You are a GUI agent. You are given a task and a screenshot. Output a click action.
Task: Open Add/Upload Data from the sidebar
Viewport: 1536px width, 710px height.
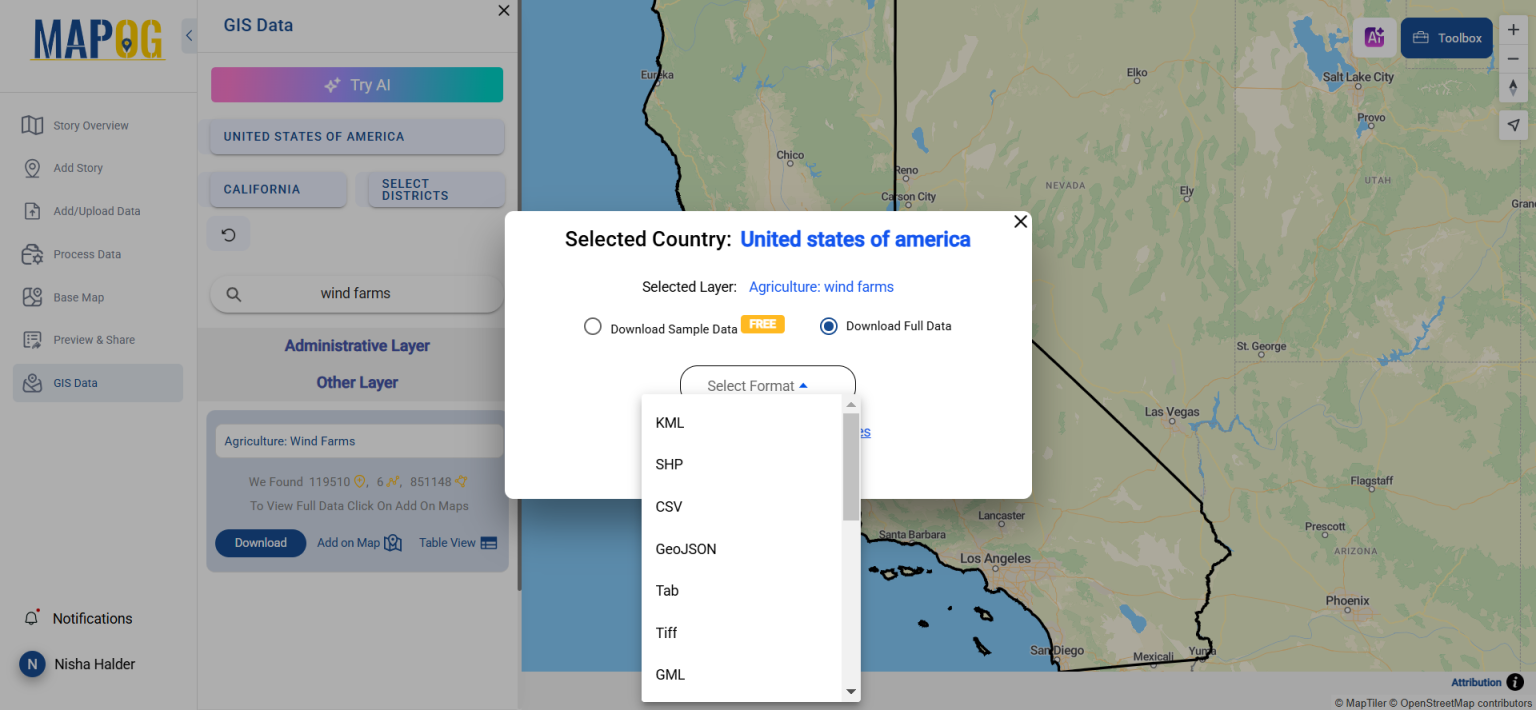97,210
